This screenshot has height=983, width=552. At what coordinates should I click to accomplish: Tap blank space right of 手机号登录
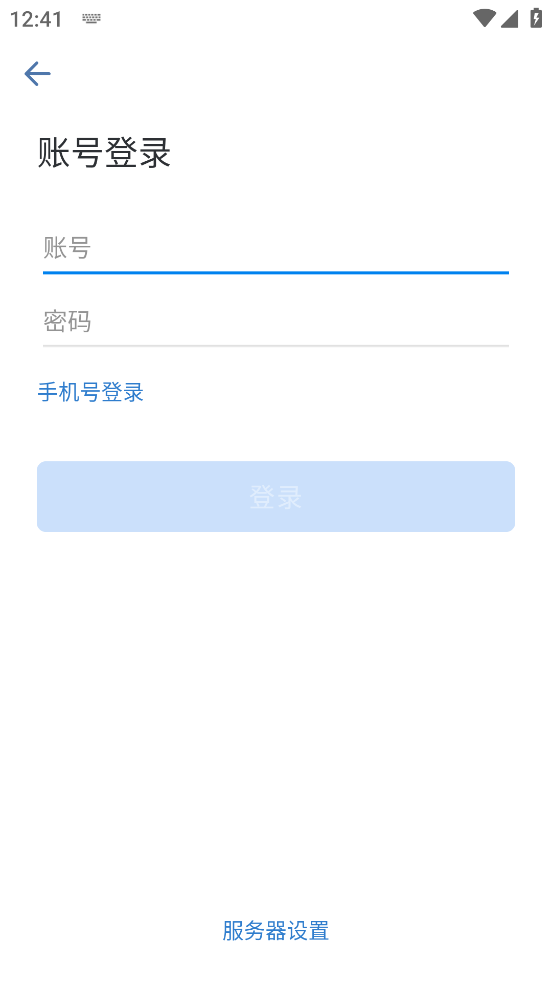[x=338, y=392]
